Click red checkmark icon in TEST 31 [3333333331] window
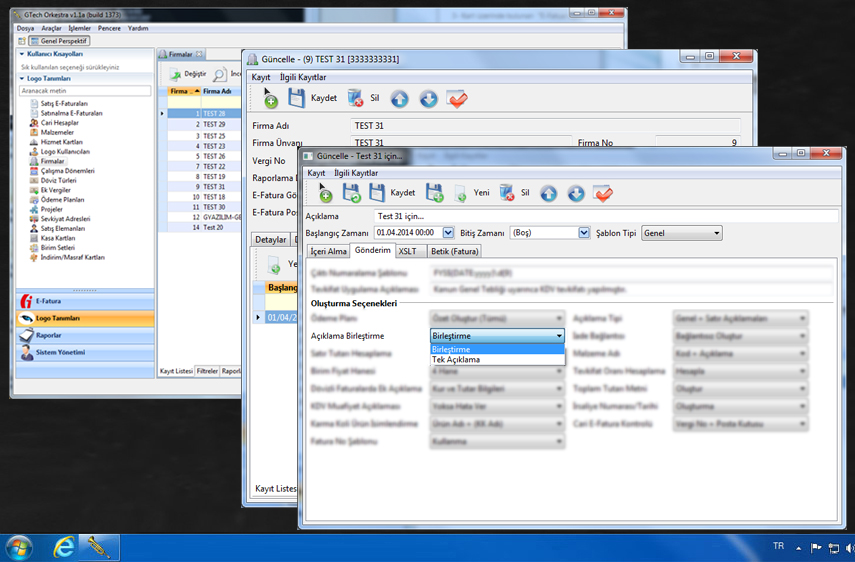This screenshot has height=562, width=855. (x=457, y=99)
